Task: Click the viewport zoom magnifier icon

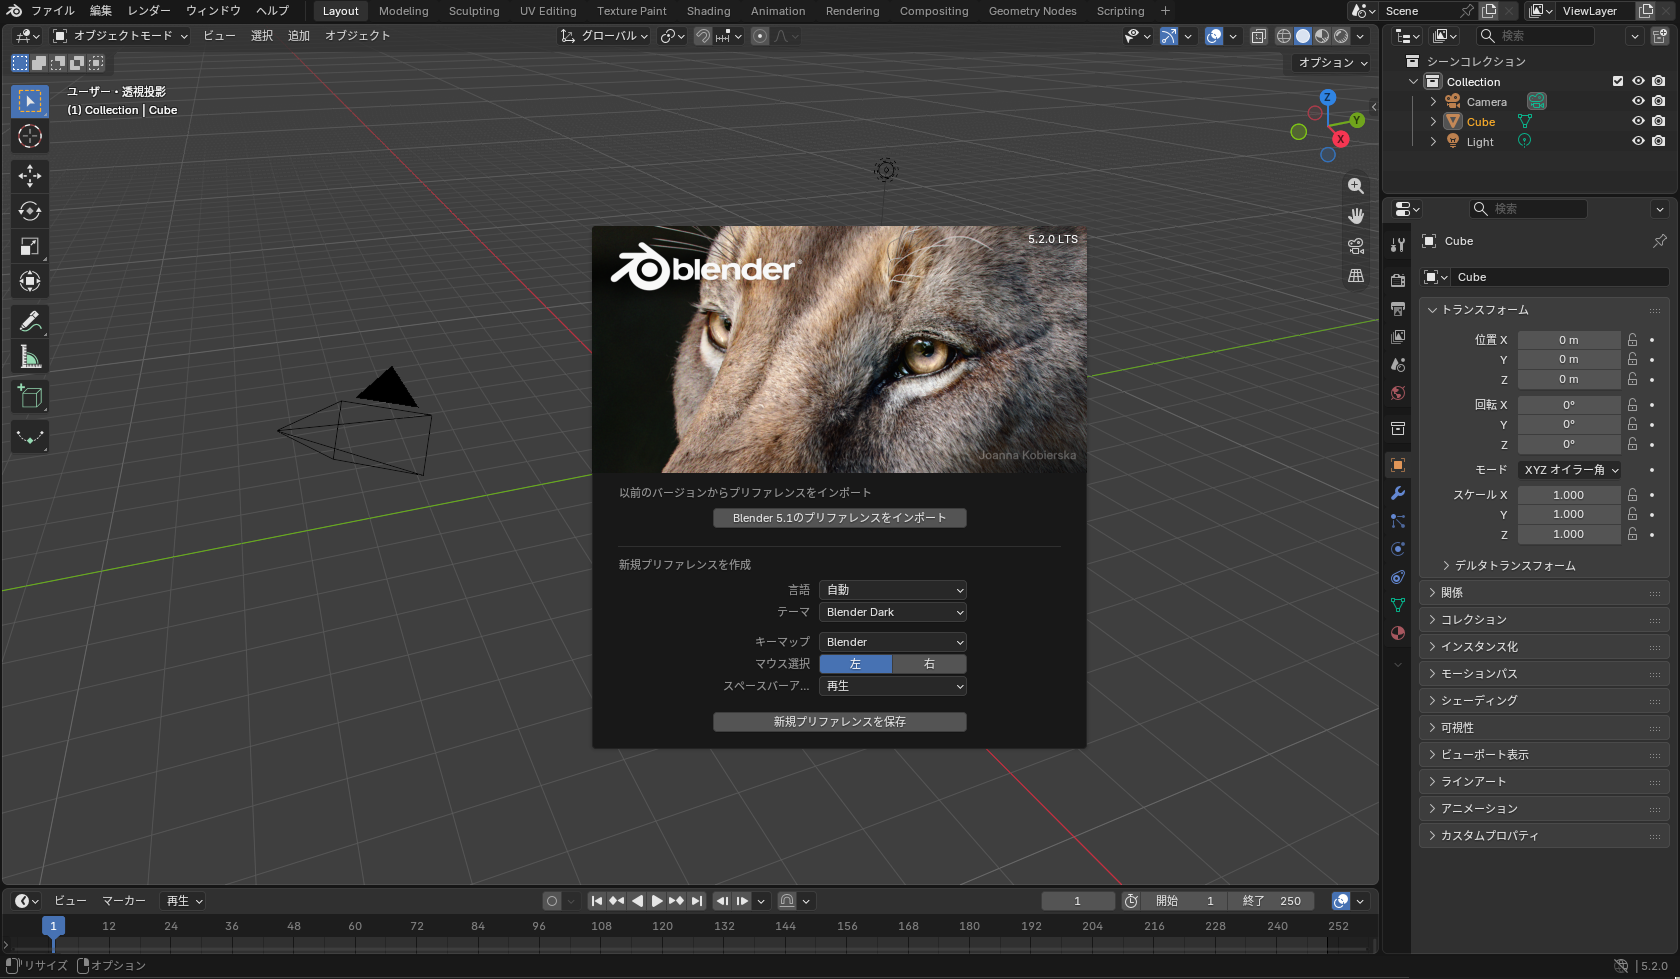Action: (x=1356, y=186)
